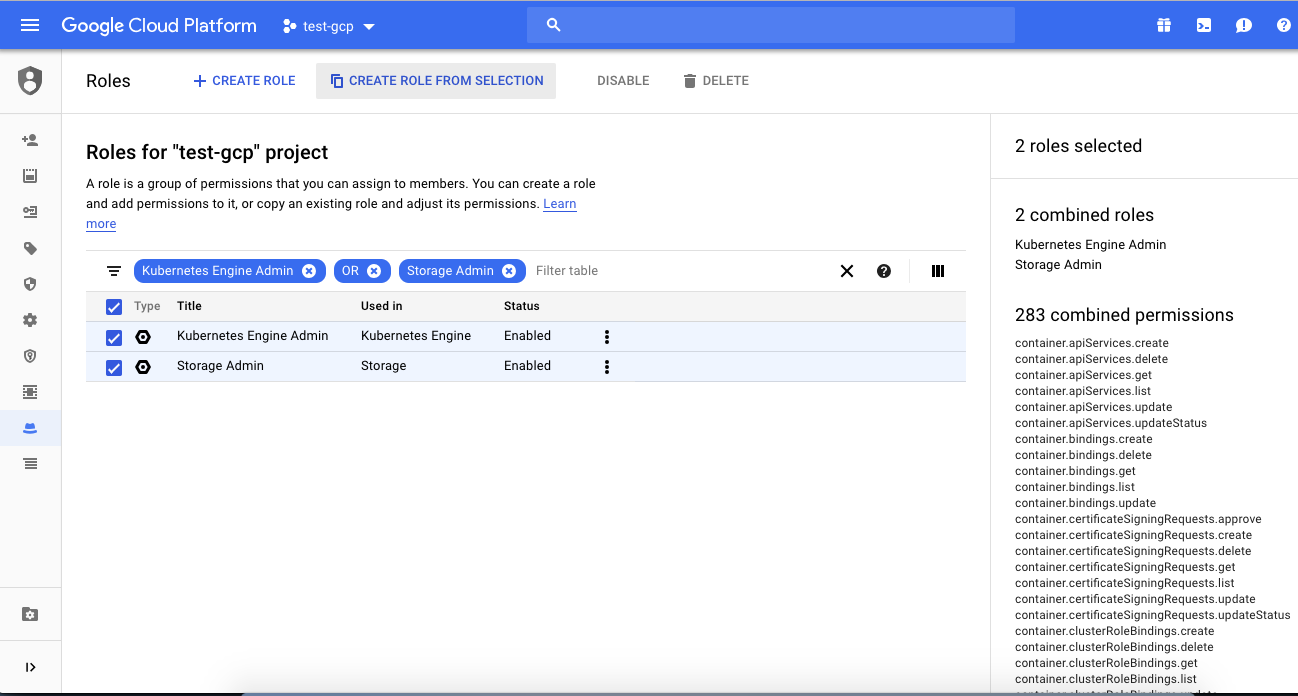Click the type icon for Storage Admin

tap(143, 367)
